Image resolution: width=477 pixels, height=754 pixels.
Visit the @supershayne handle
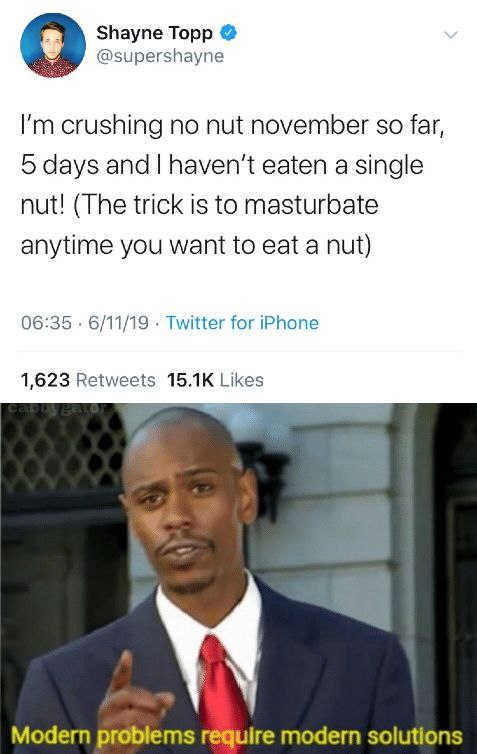point(160,56)
